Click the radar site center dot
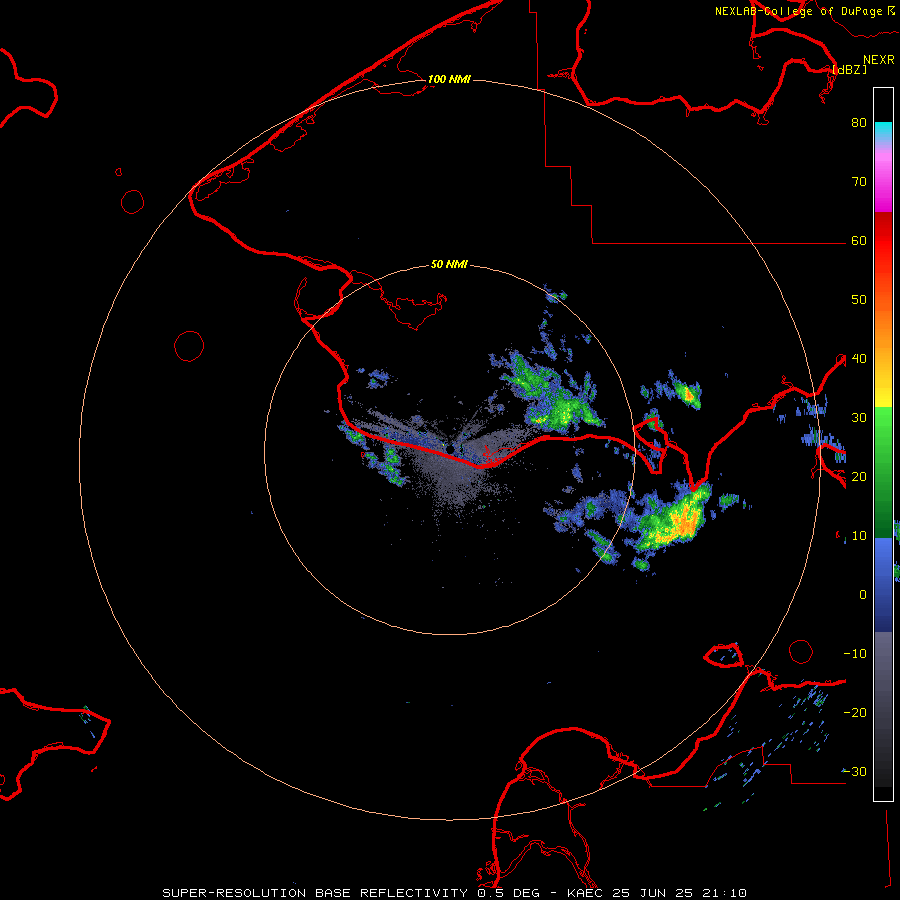 [x=452, y=448]
